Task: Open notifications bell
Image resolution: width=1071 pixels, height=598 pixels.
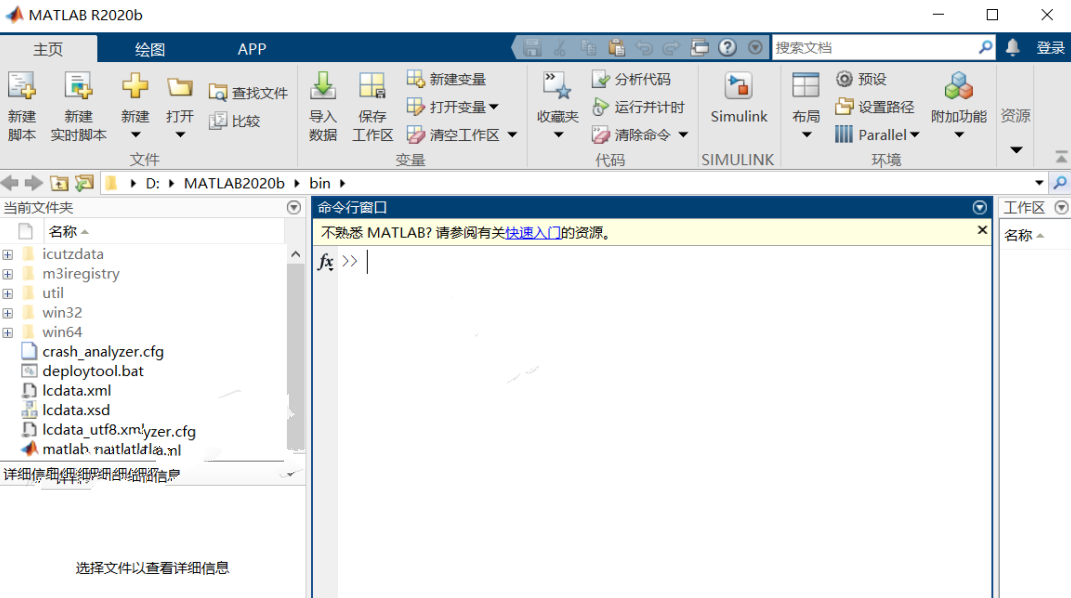Action: [x=1013, y=48]
